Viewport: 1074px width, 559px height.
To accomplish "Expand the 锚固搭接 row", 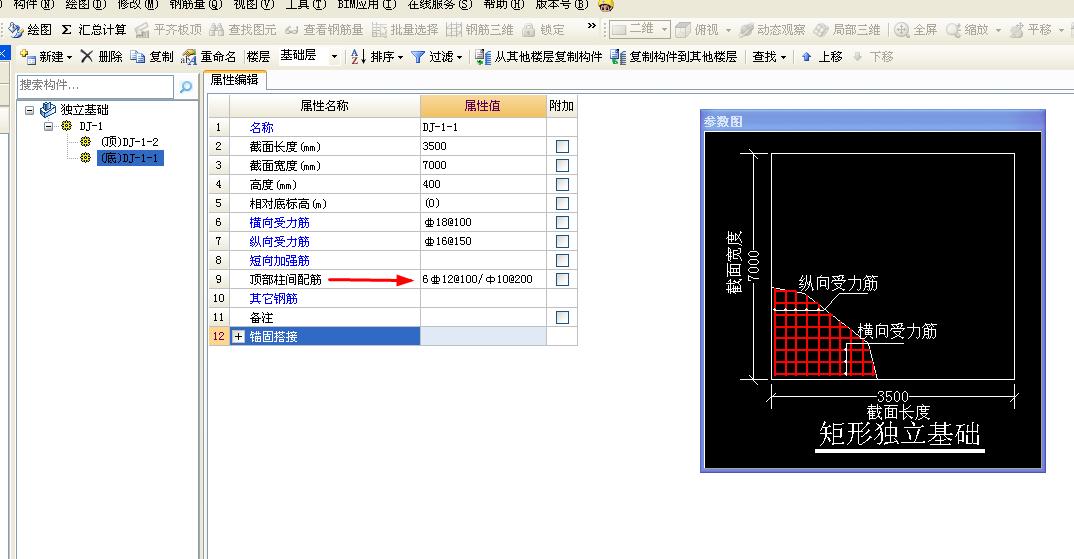I will (238, 336).
